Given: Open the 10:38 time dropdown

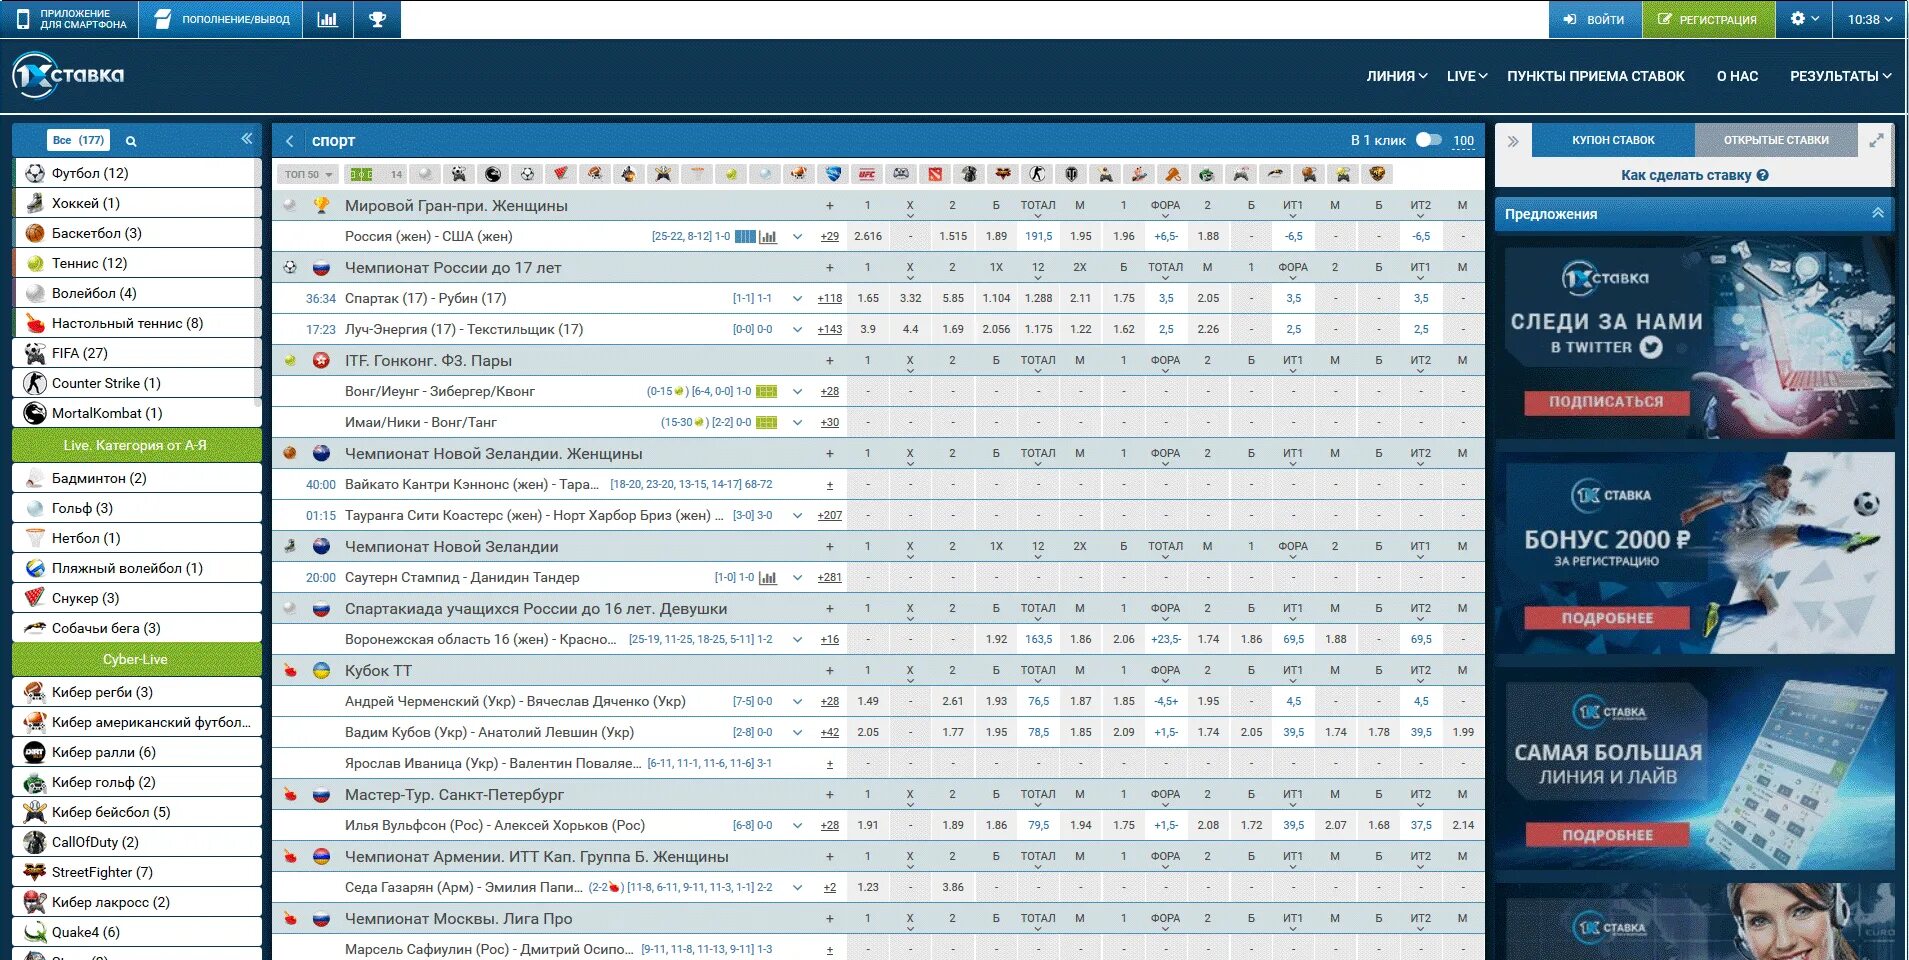Looking at the screenshot, I should 1870,19.
